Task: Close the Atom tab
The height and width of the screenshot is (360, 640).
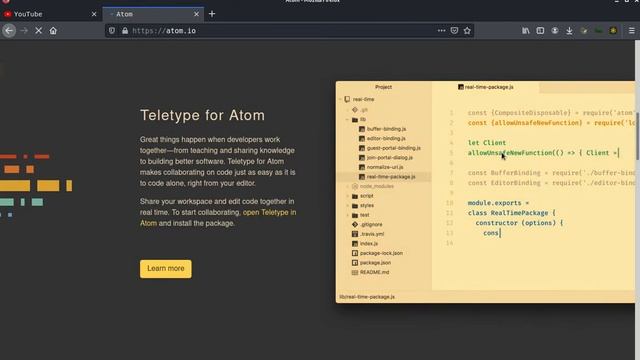Action: tap(196, 14)
